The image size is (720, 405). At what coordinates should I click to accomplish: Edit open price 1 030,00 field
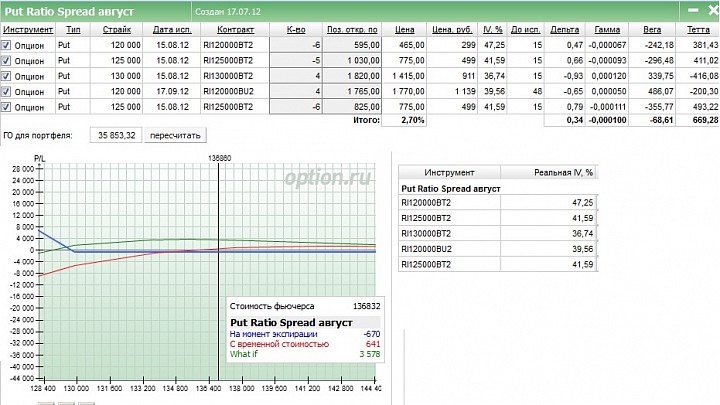pyautogui.click(x=352, y=61)
